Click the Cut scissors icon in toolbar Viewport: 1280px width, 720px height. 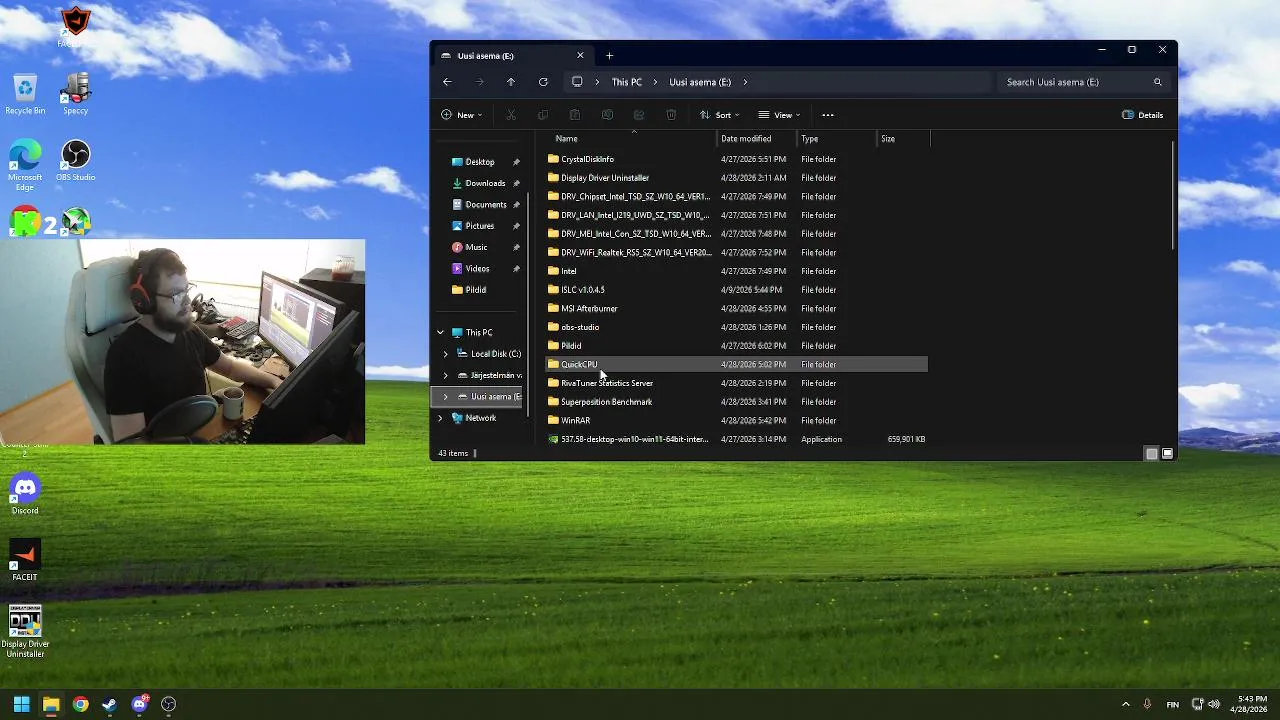click(511, 115)
